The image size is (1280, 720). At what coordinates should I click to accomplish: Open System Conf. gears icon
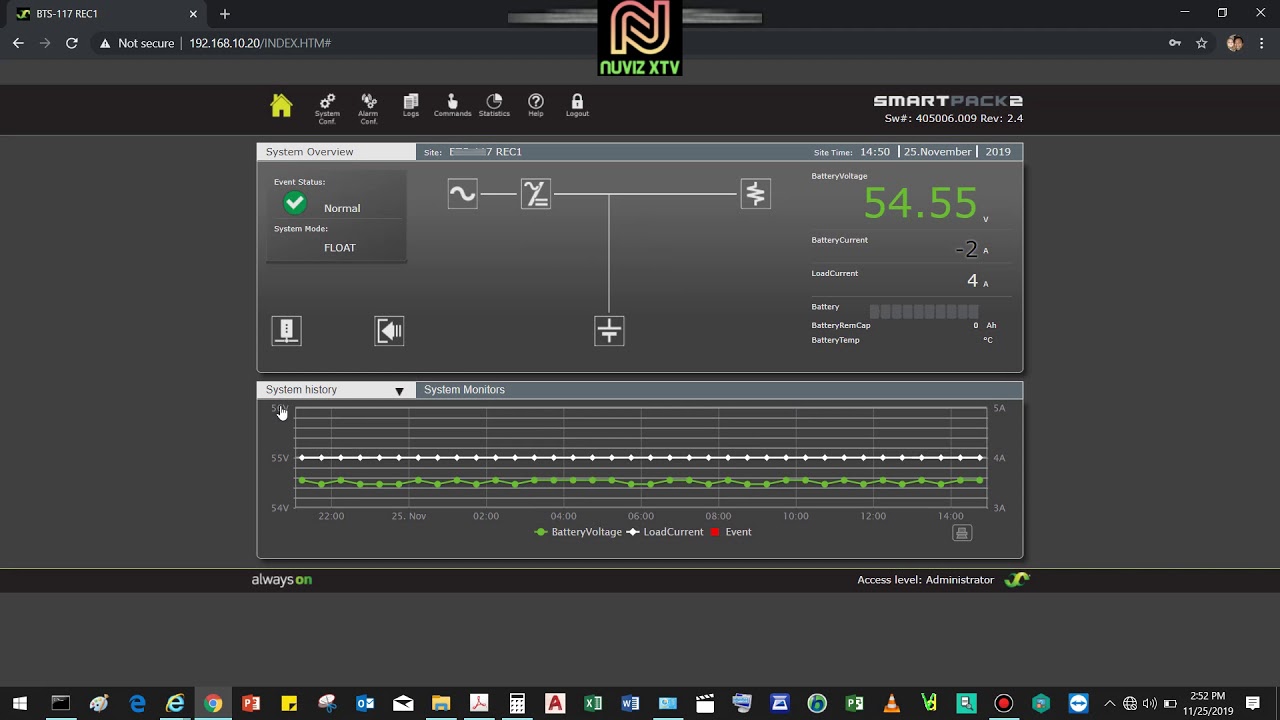[x=327, y=107]
